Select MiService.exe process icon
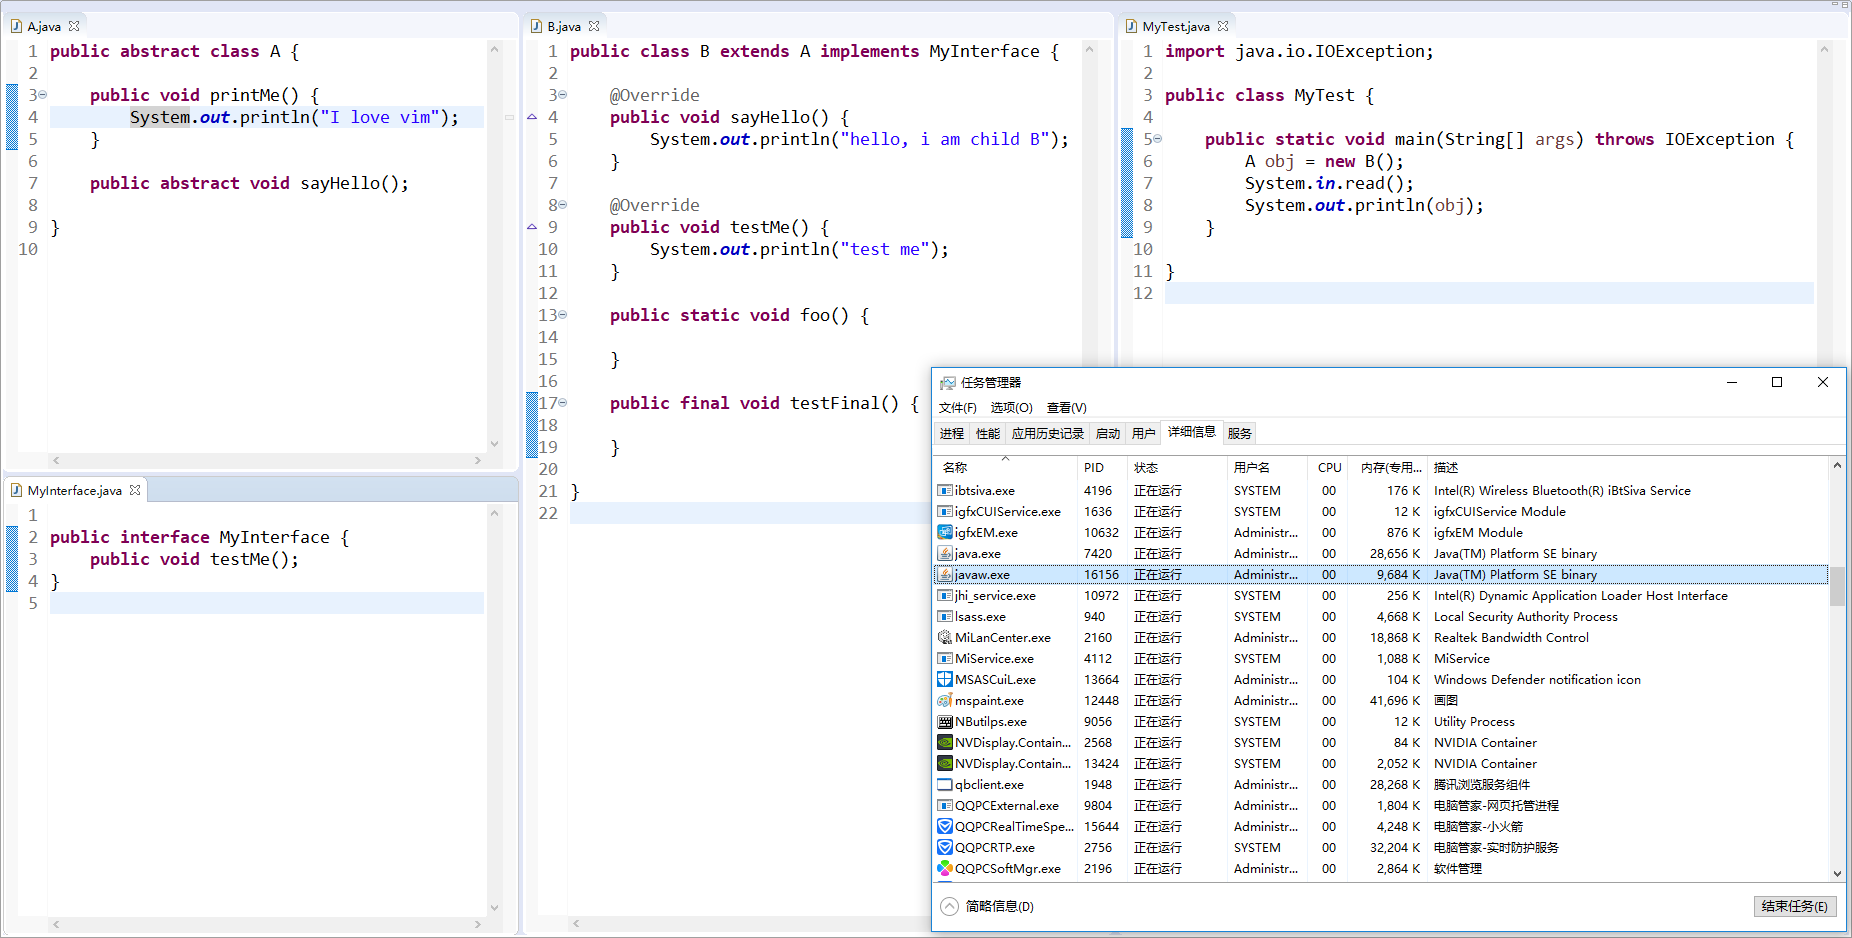1852x938 pixels. click(x=945, y=658)
